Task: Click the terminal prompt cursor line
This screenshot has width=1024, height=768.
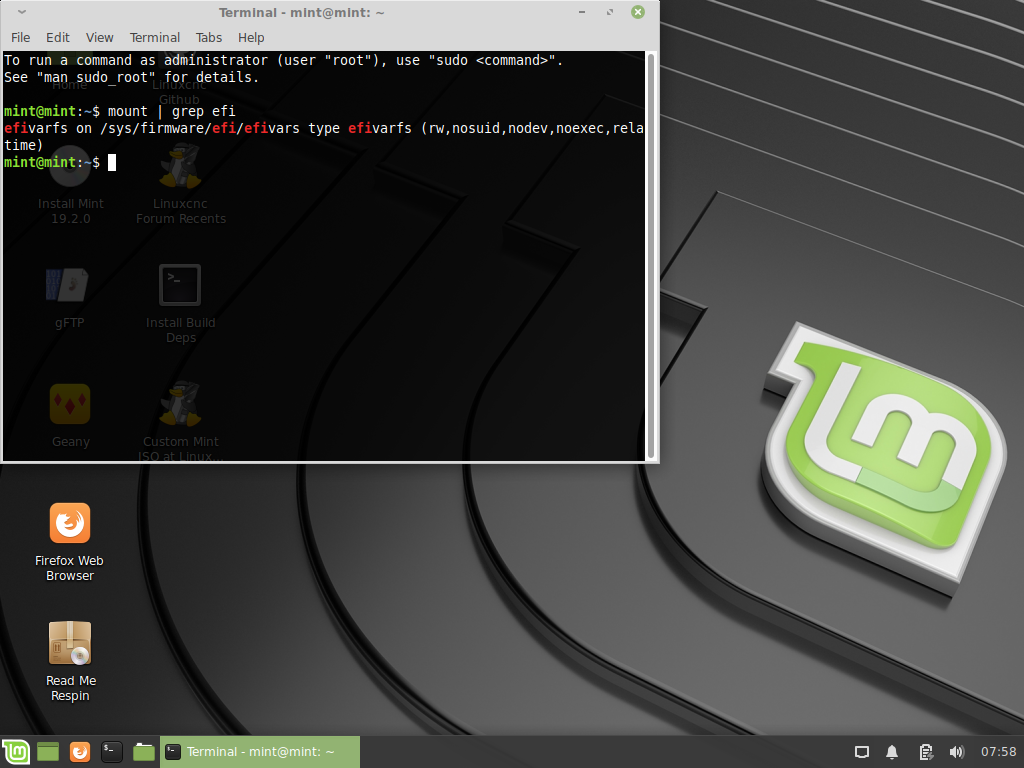Action: [60, 162]
